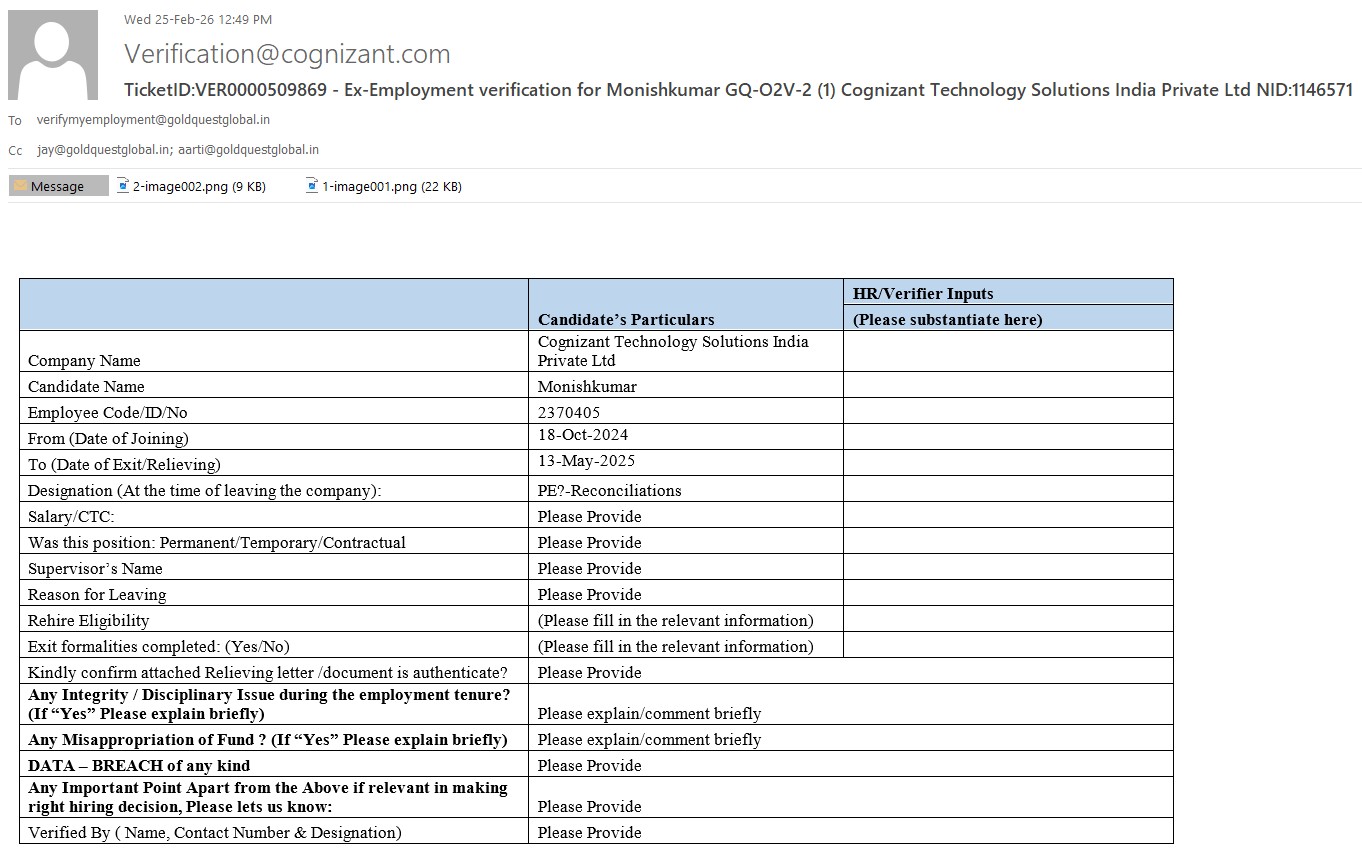This screenshot has height=855, width=1362.
Task: Click HR input cell for Rehire Eligibility
Action: click(x=1007, y=620)
